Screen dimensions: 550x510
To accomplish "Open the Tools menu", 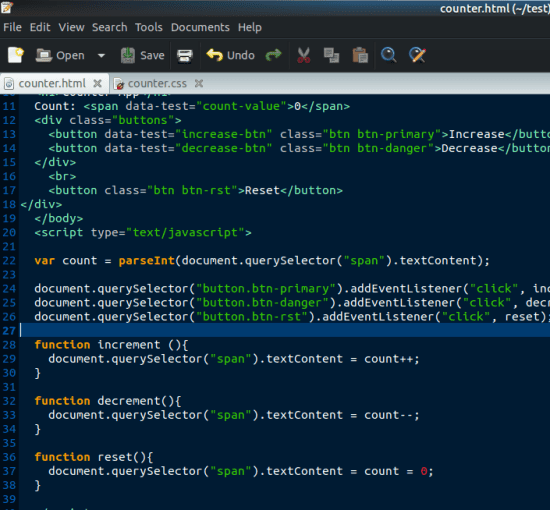I will click(149, 27).
